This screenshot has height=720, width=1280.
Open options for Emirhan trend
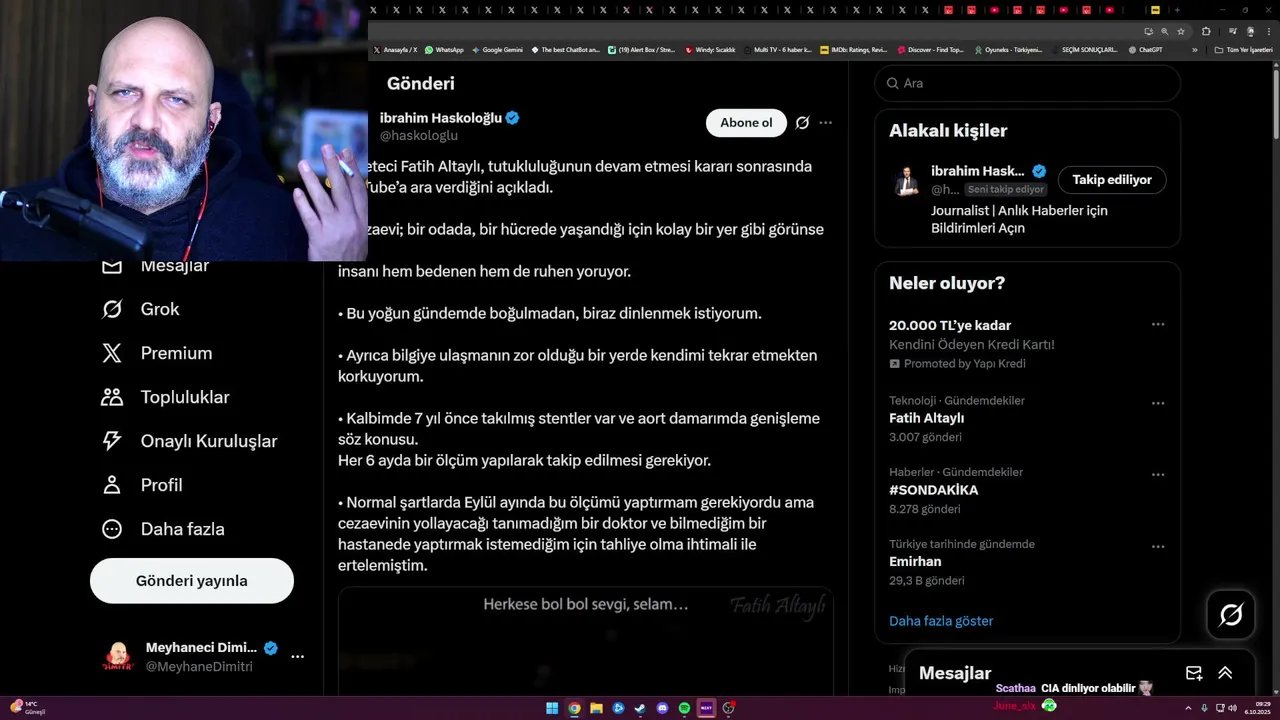tap(1157, 547)
